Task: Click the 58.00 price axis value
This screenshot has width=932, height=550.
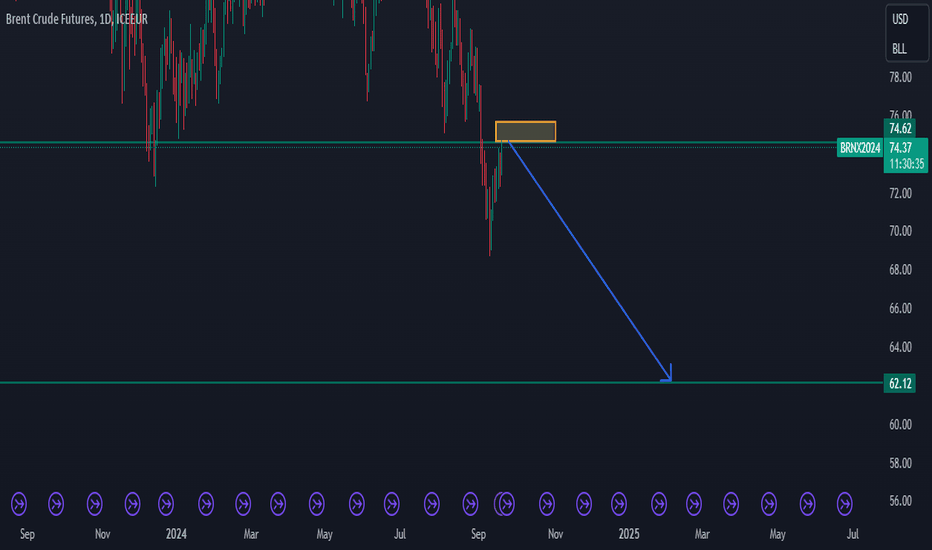Action: (x=900, y=463)
